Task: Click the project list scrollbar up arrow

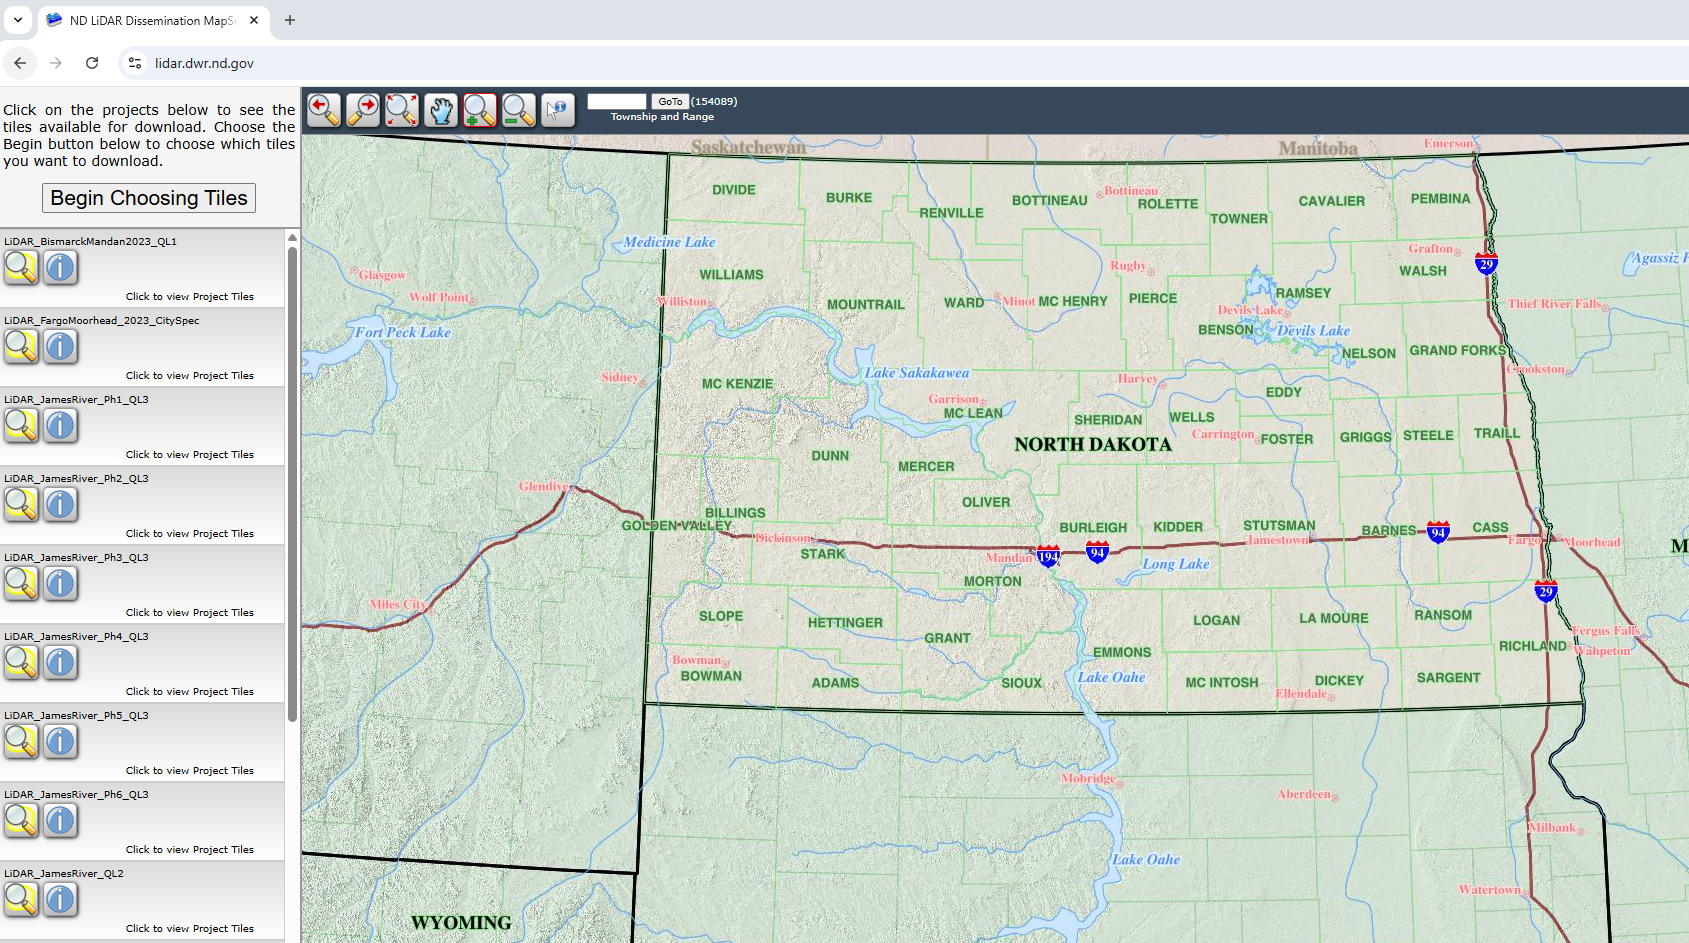Action: (292, 238)
